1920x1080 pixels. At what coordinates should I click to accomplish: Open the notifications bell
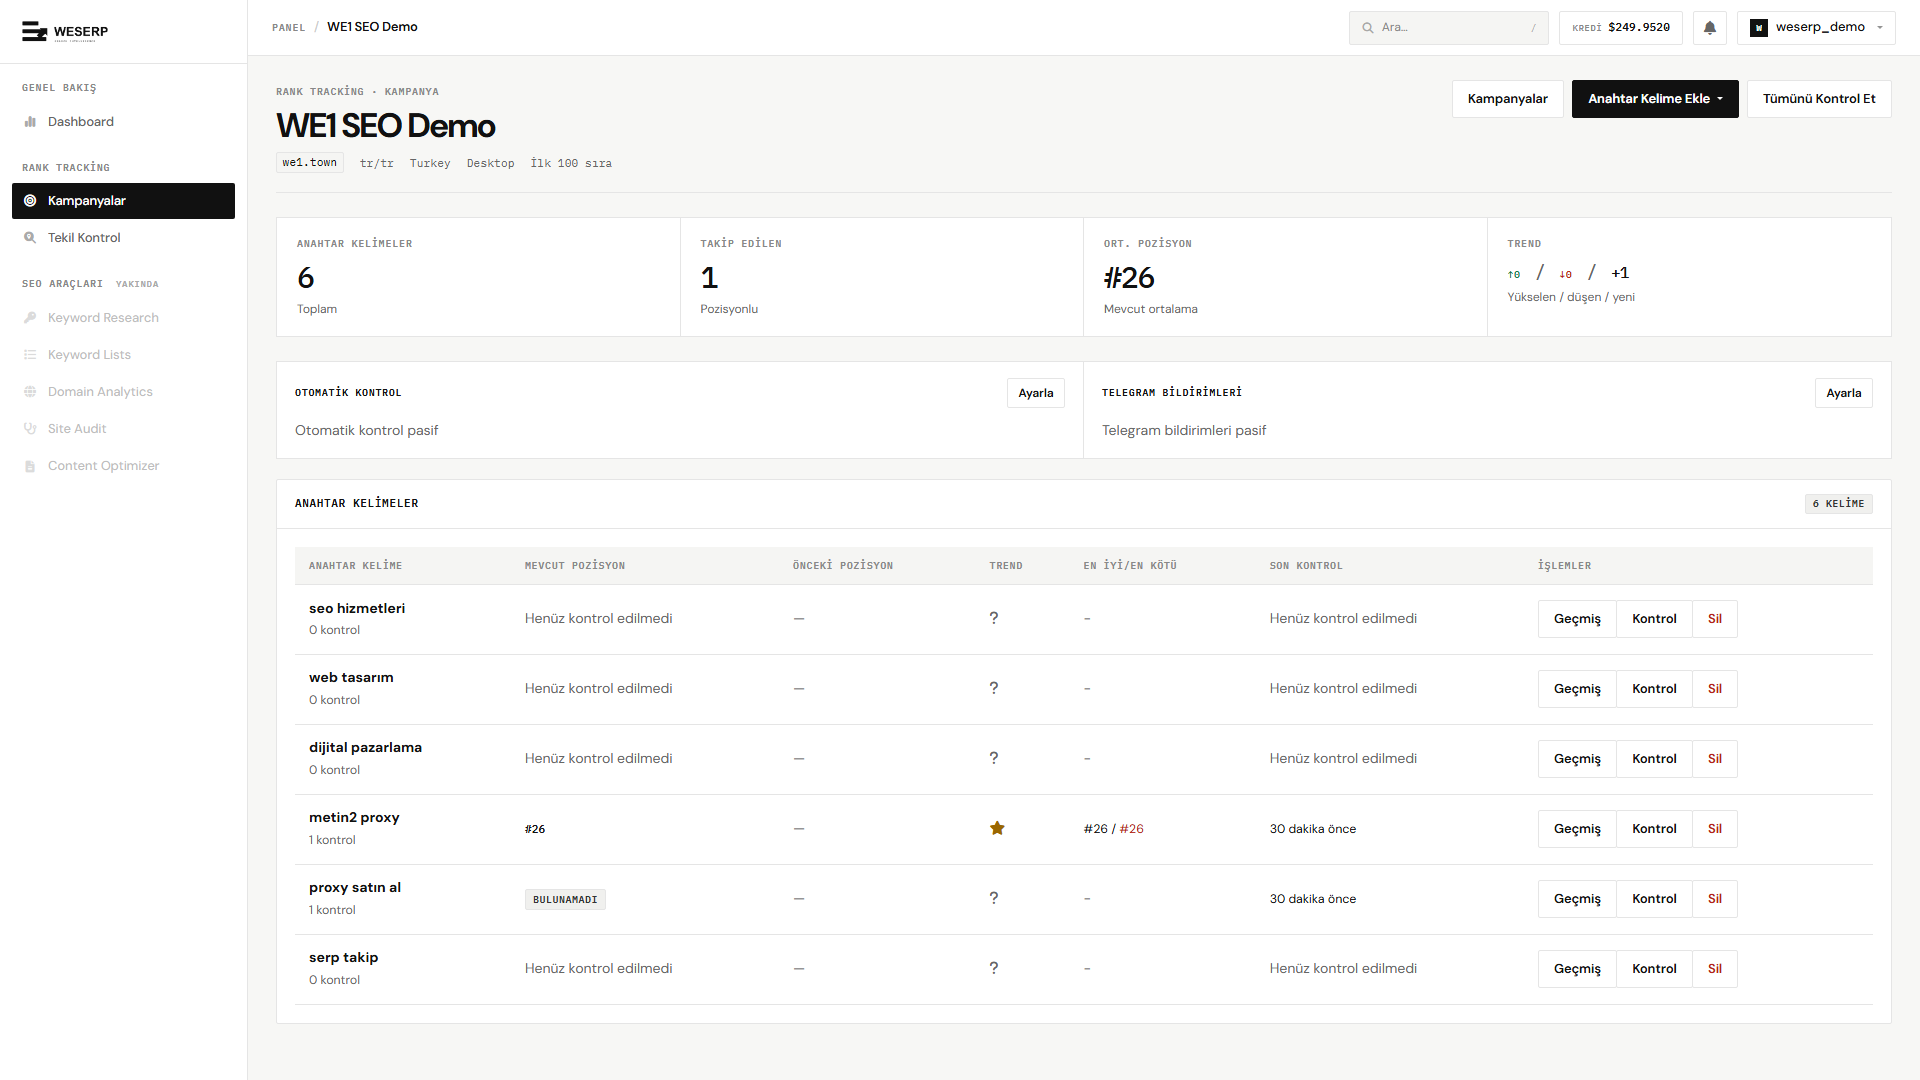1710,28
